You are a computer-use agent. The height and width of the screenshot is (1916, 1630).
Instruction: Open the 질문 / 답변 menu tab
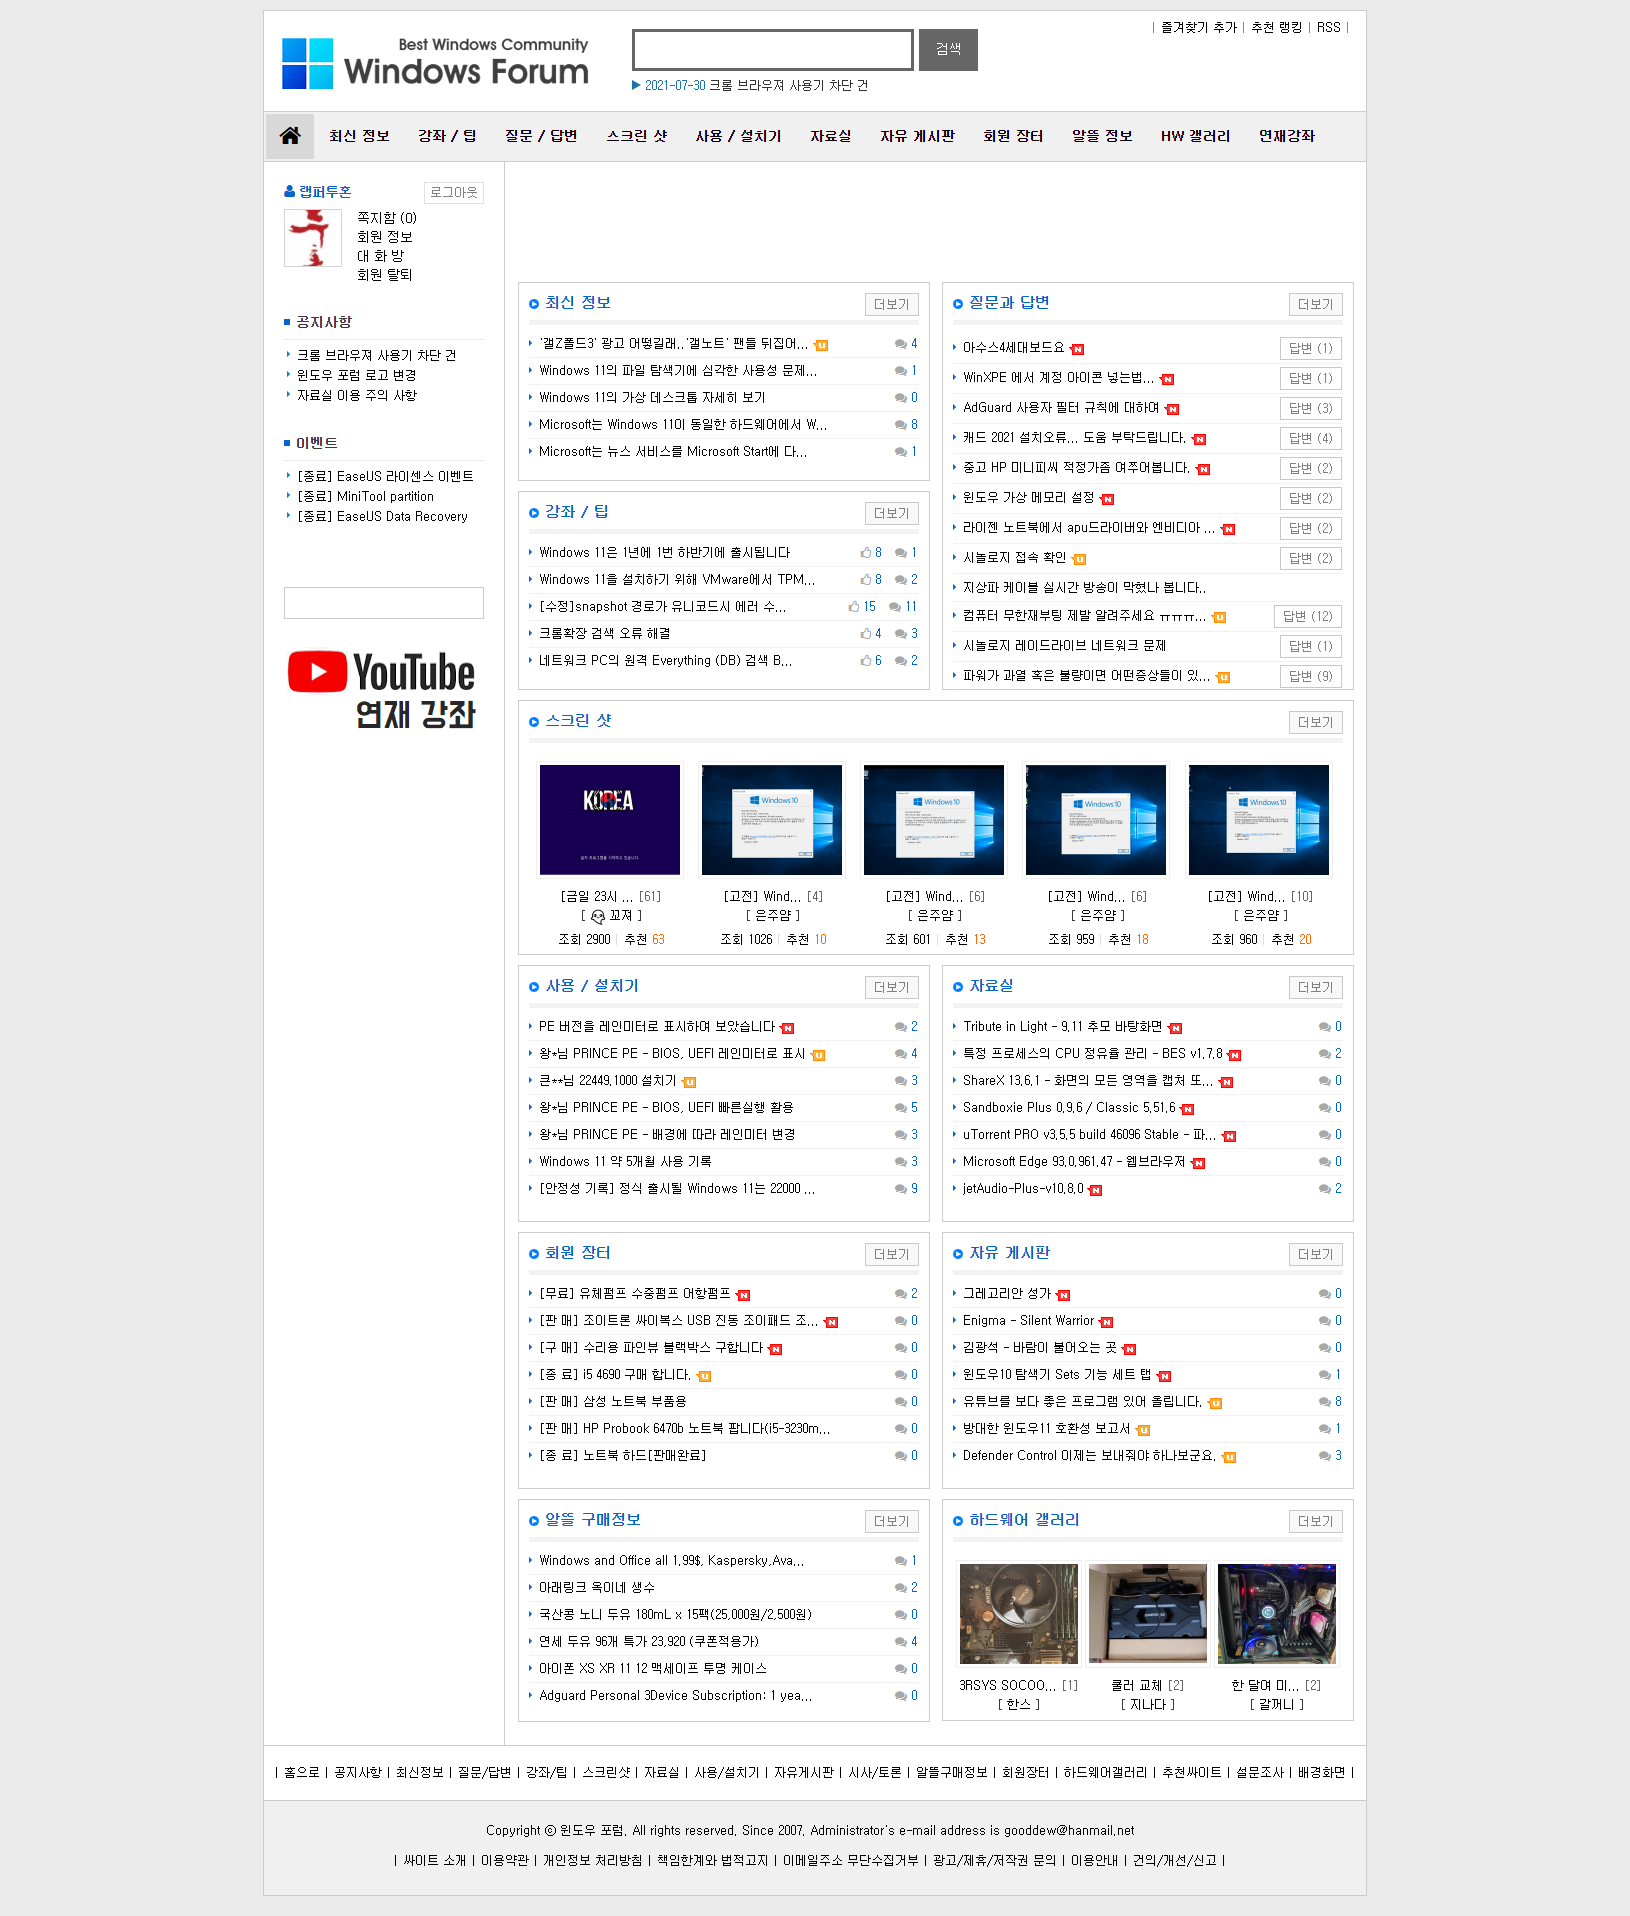click(541, 136)
